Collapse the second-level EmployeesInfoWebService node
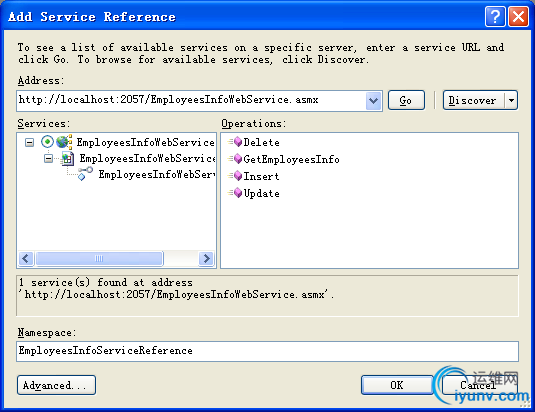Viewport: 535px width, 412px height. (48, 159)
